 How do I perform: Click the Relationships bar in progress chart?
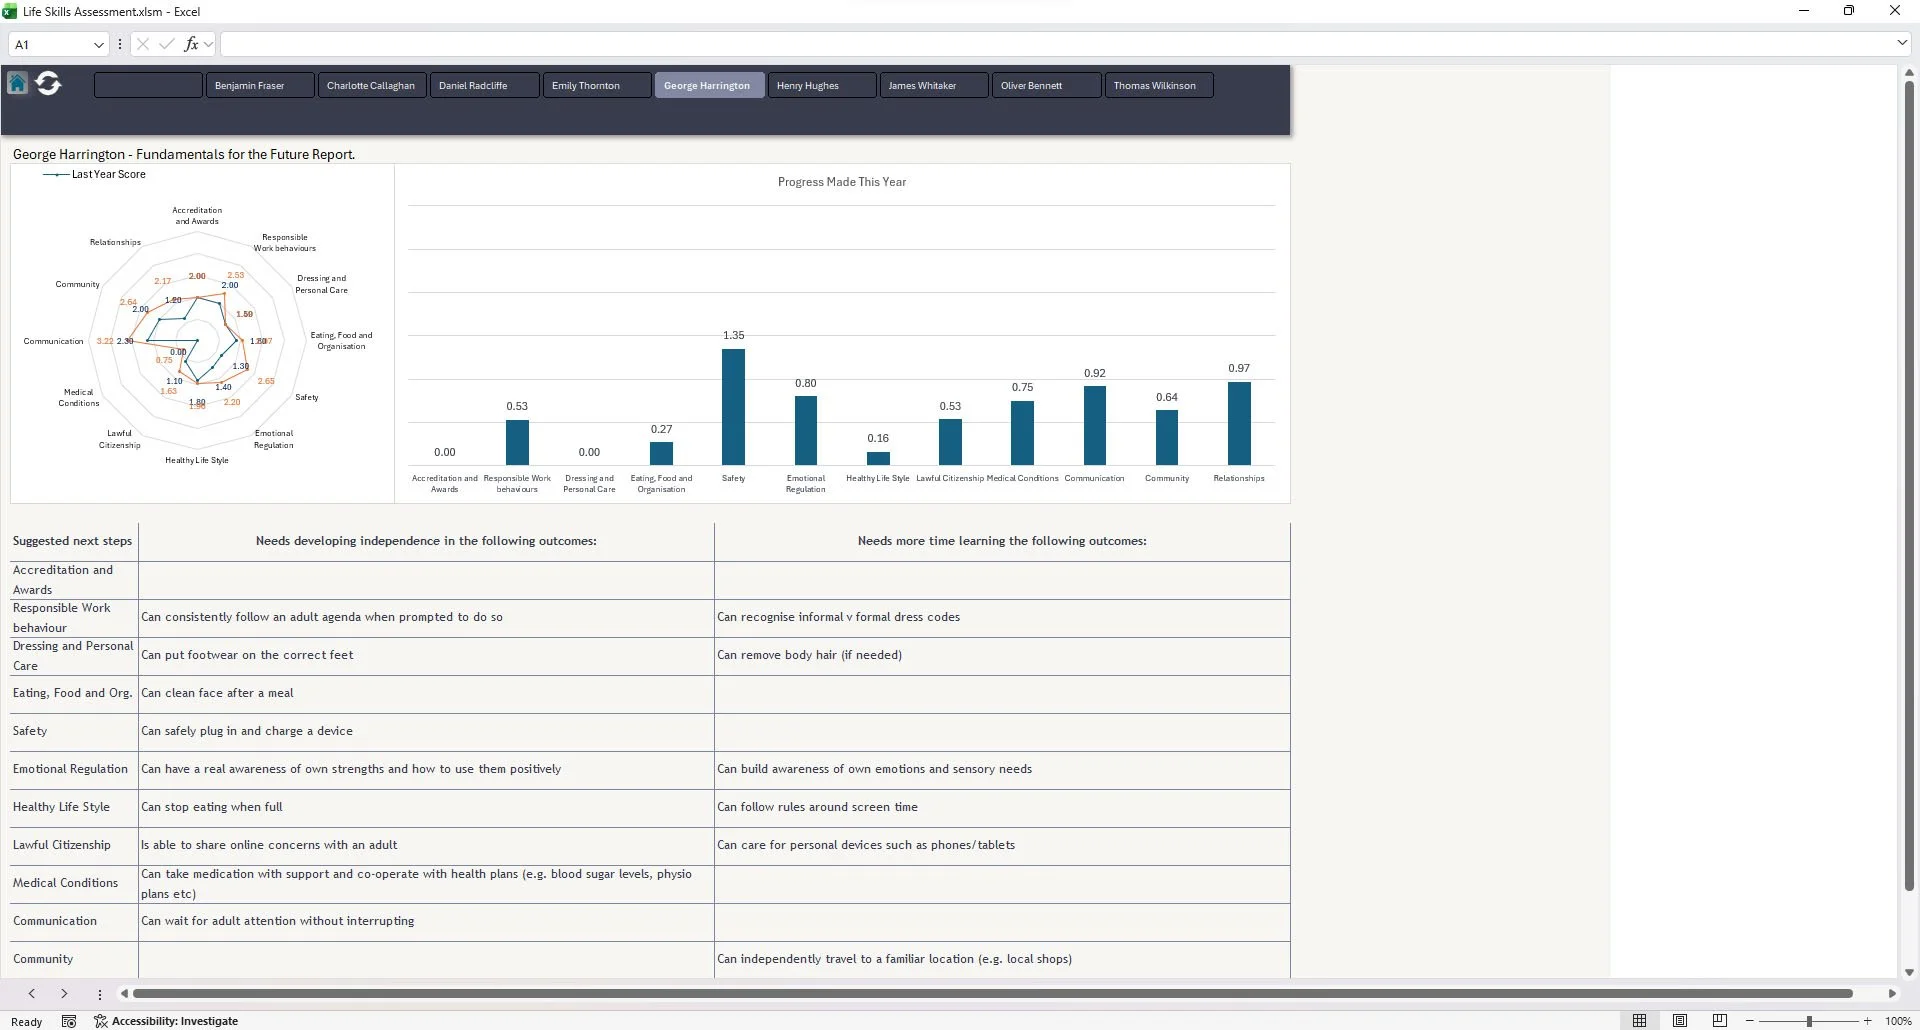click(x=1239, y=424)
